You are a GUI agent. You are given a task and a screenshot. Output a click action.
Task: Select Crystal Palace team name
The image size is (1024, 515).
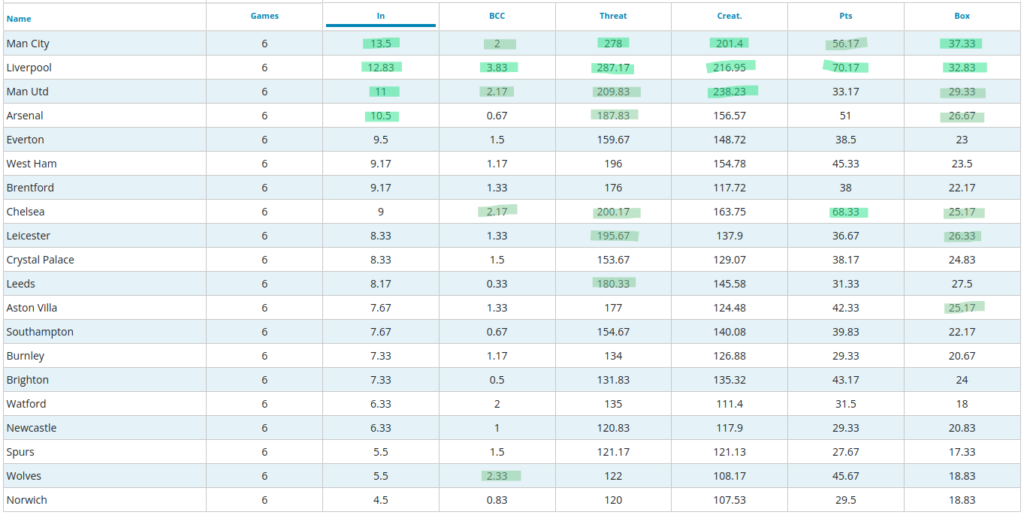[x=40, y=260]
